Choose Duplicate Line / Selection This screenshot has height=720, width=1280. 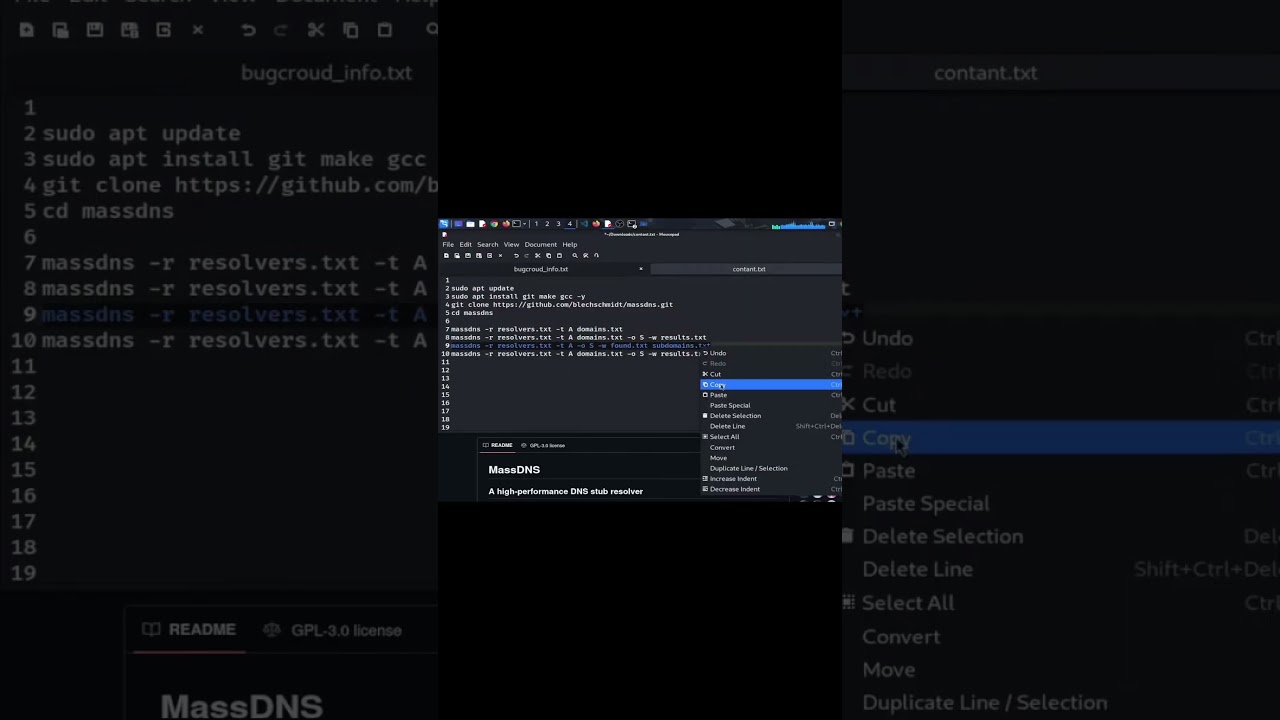tap(770, 468)
